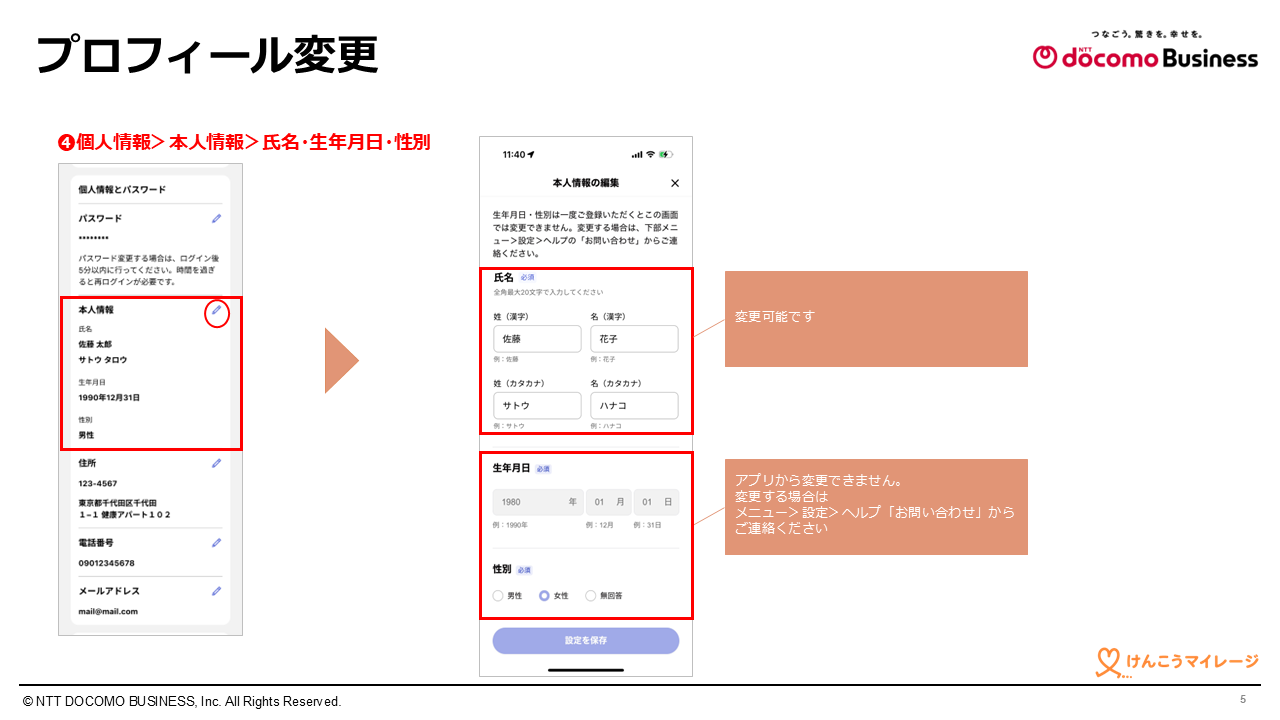Close the 本人情報の編集 screen with X
The height and width of the screenshot is (720, 1280).
point(674,183)
